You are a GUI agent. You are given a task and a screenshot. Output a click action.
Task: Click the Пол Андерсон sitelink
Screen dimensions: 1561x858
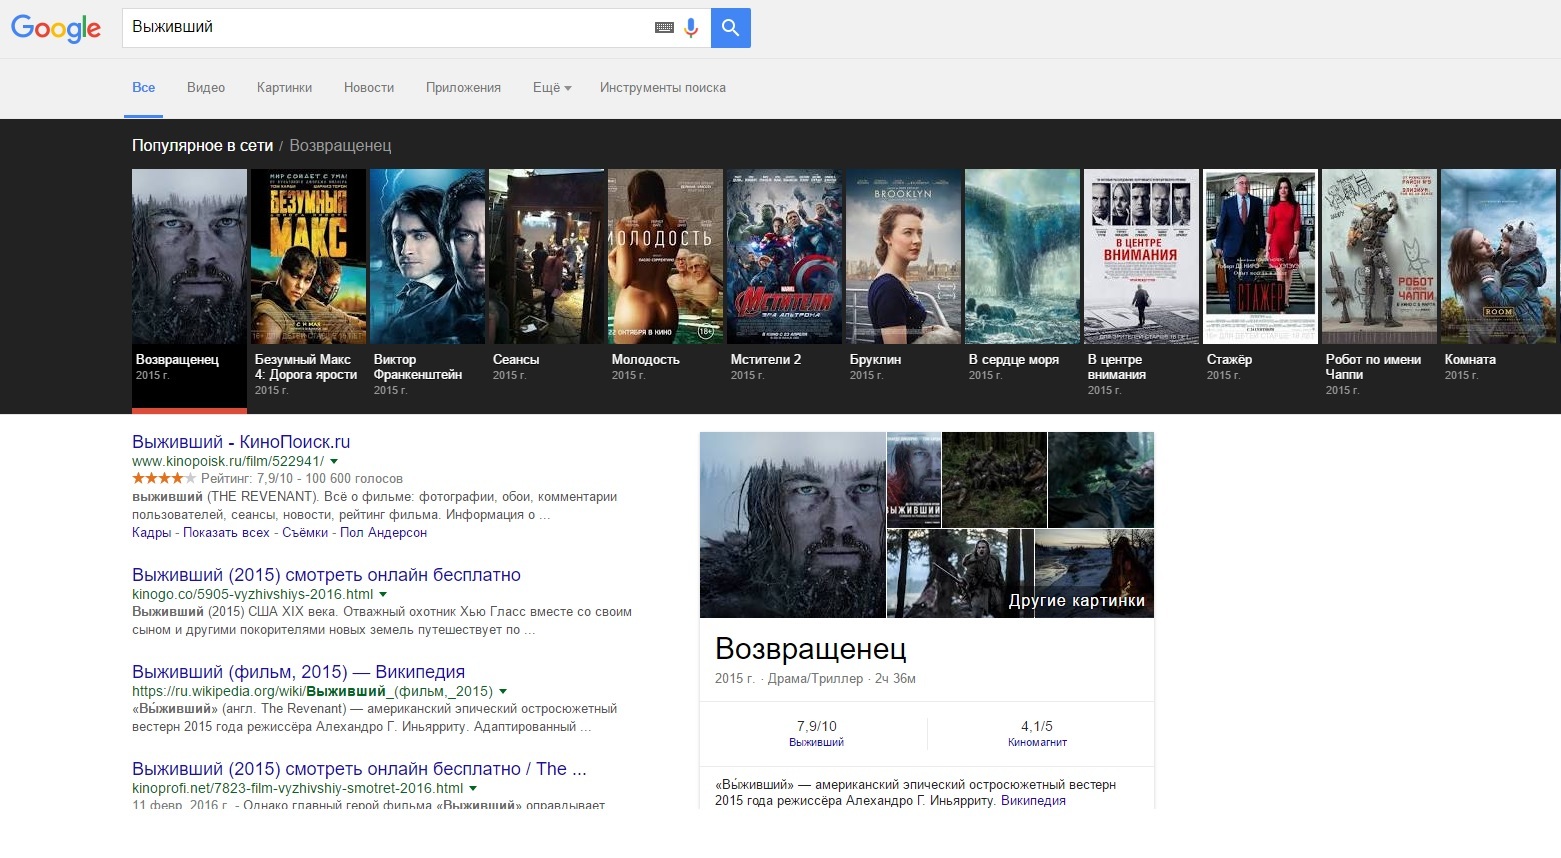[383, 533]
